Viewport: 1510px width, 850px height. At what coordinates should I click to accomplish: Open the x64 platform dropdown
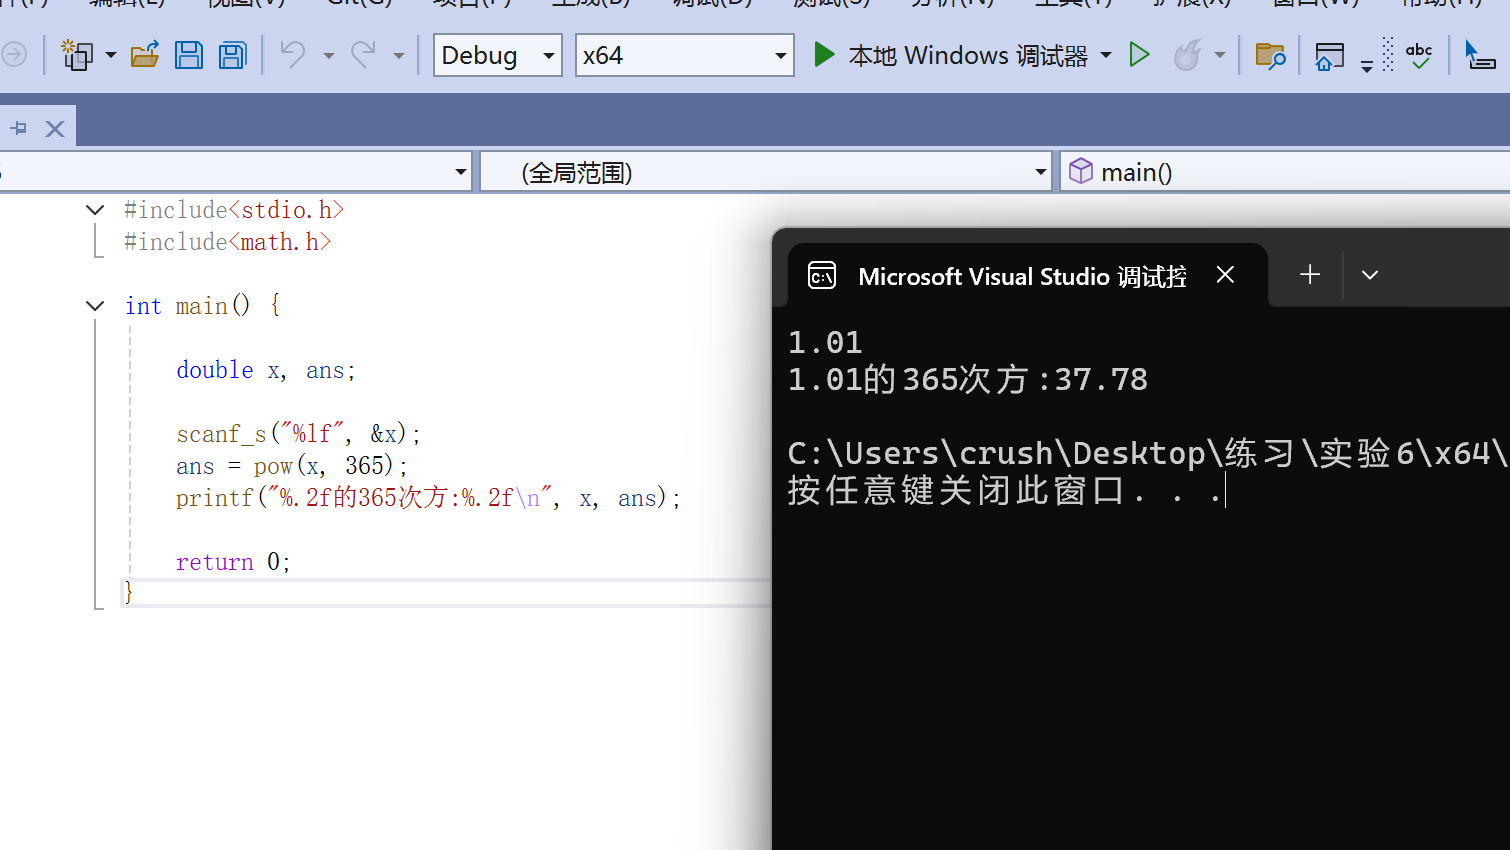pos(684,55)
